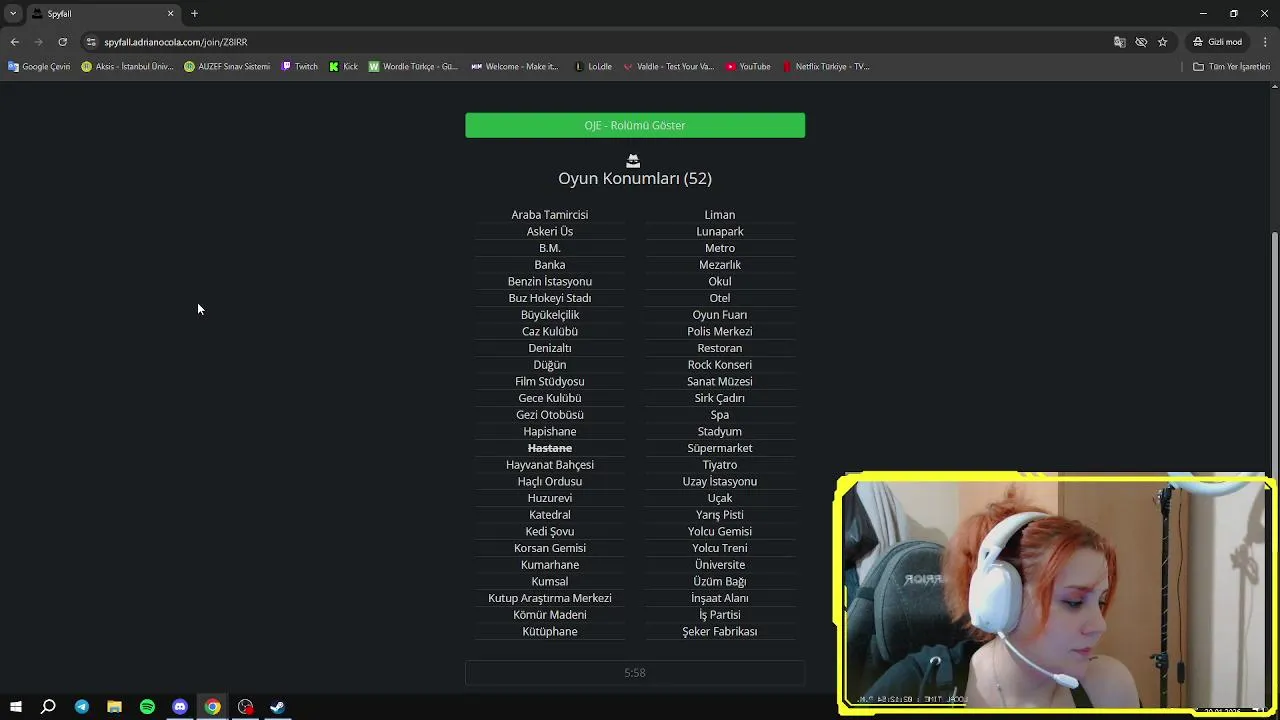
Task: Toggle the Üzüm Bağı location
Action: 720,582
